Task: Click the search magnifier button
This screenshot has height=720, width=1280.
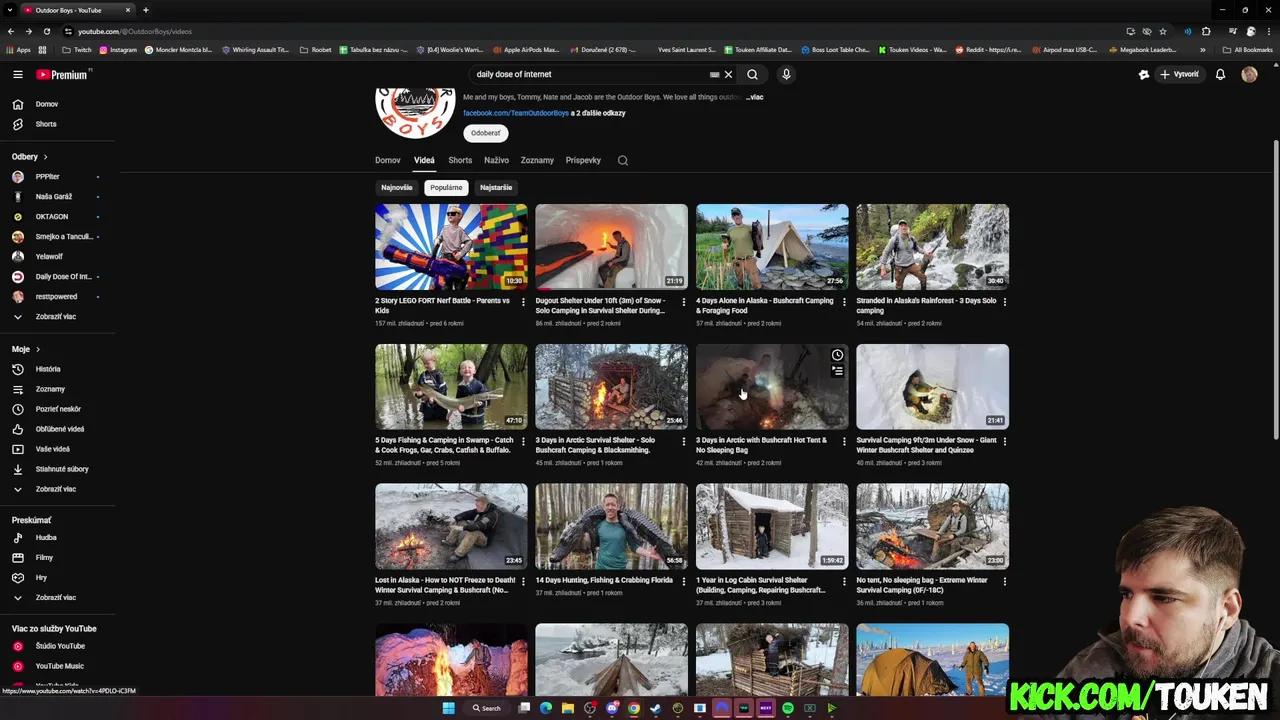Action: (752, 74)
